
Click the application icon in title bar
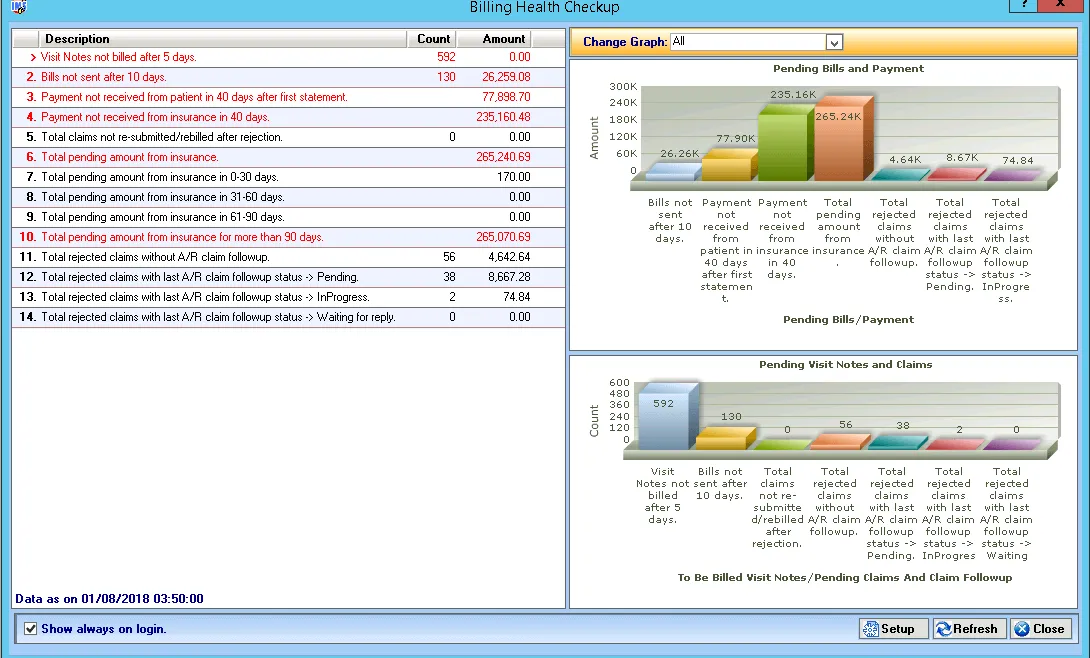pos(18,7)
